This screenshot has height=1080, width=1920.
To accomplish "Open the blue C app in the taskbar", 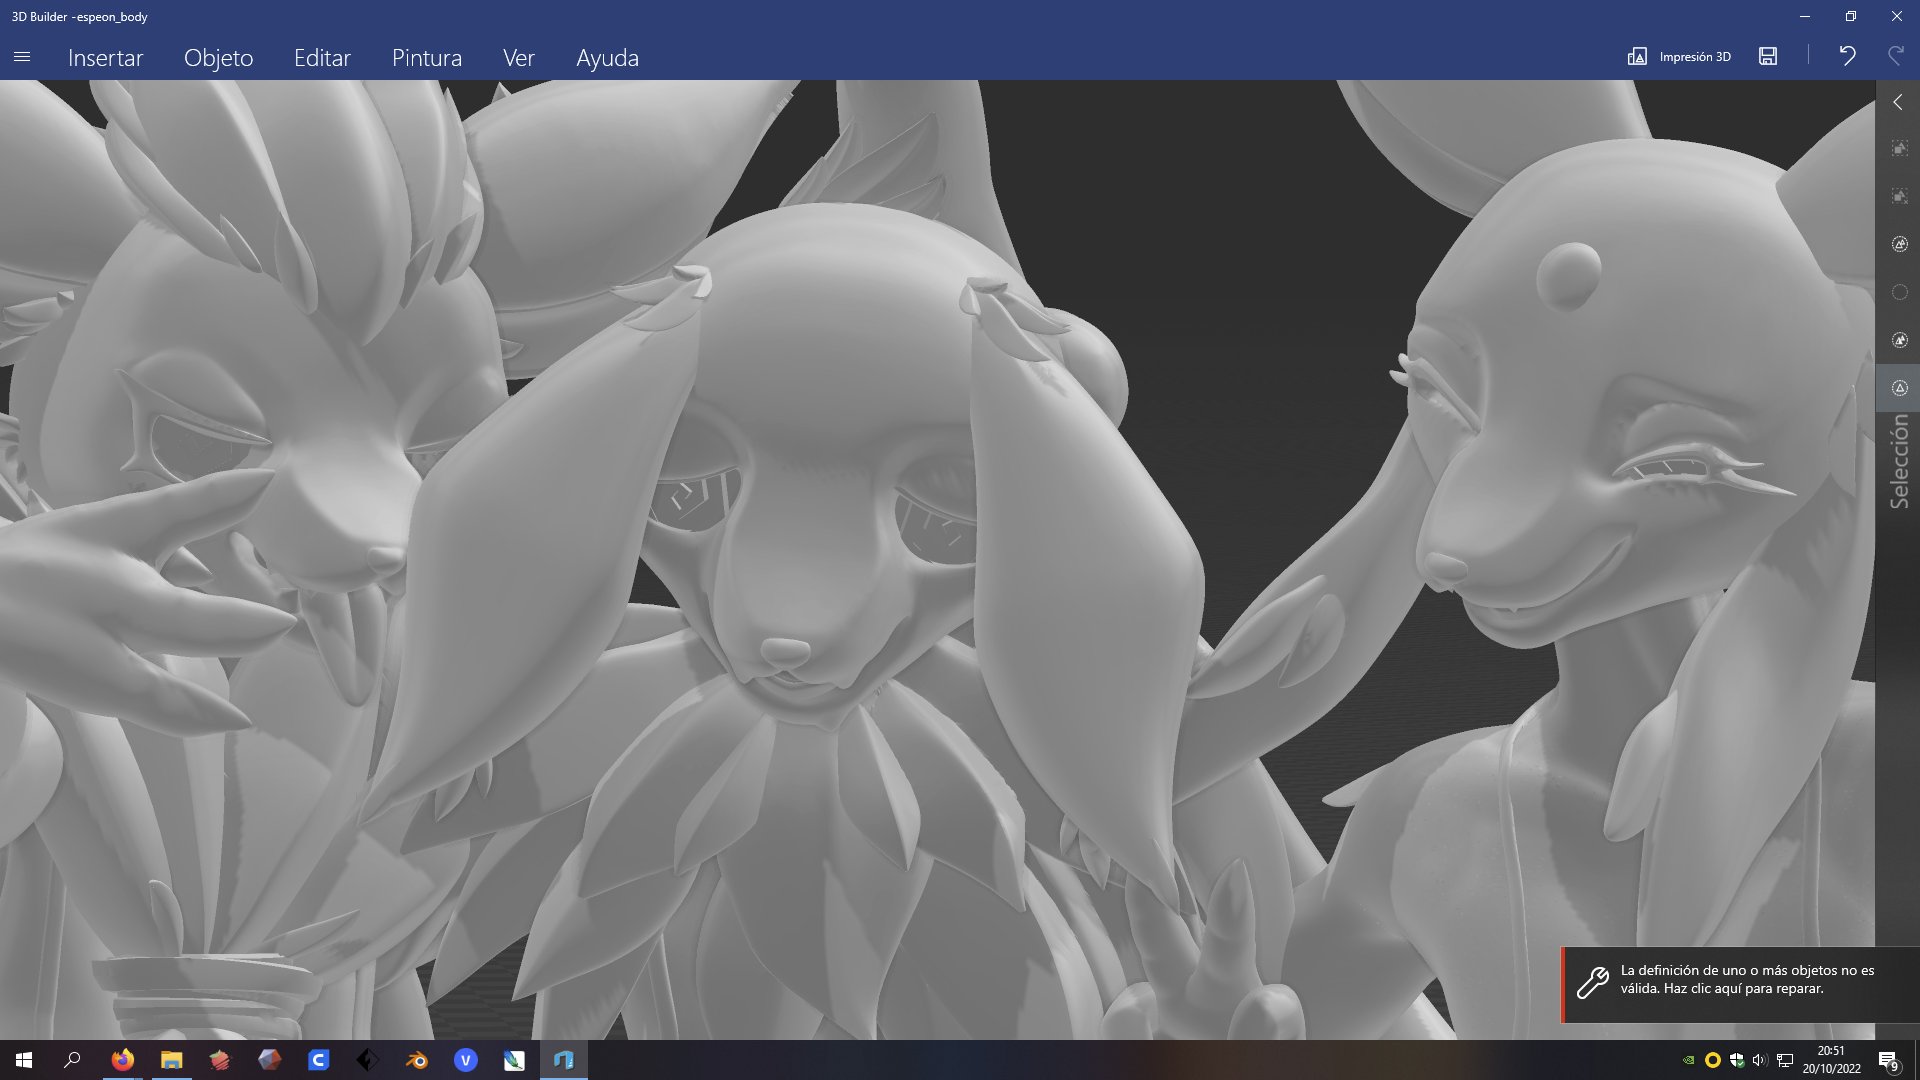I will (318, 1060).
